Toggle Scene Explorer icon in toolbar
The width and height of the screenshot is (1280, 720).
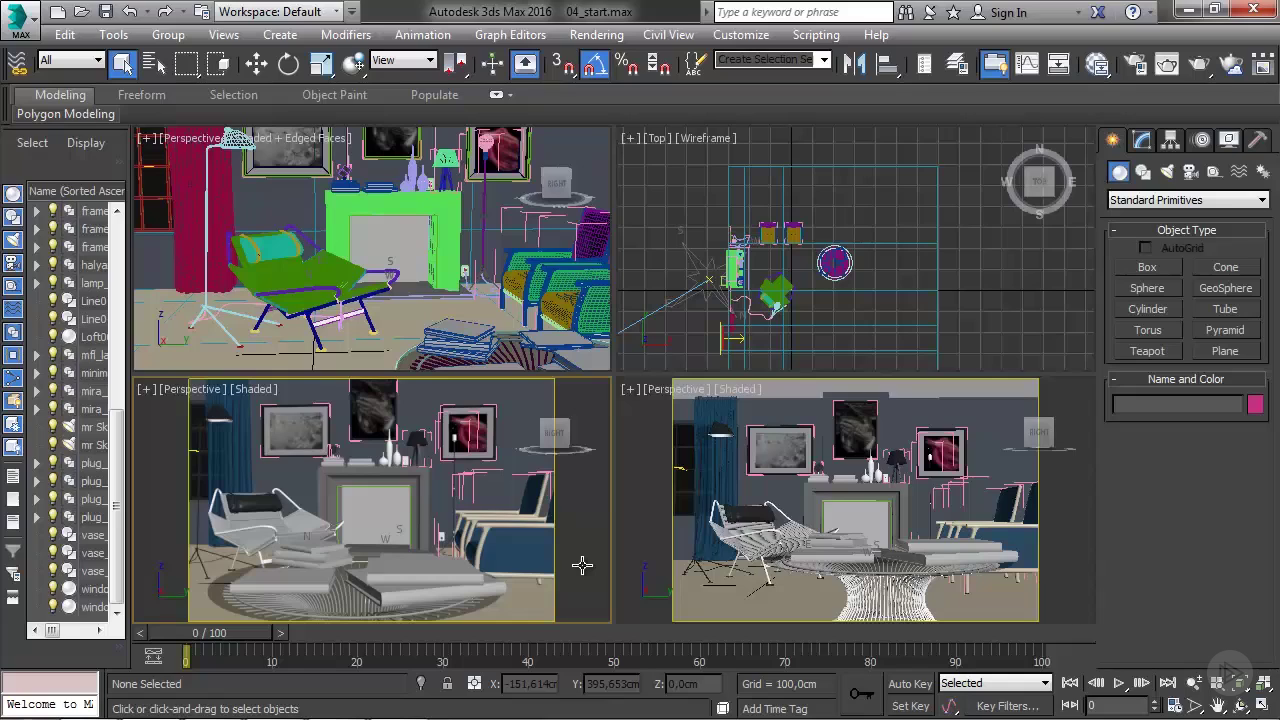(x=924, y=63)
